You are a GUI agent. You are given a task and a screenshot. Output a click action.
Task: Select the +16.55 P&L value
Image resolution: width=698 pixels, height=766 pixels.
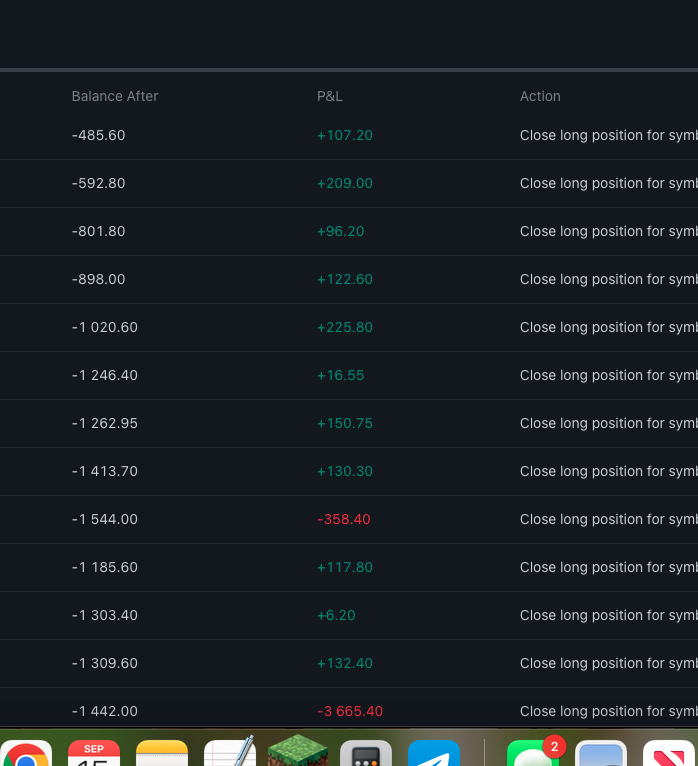point(340,375)
